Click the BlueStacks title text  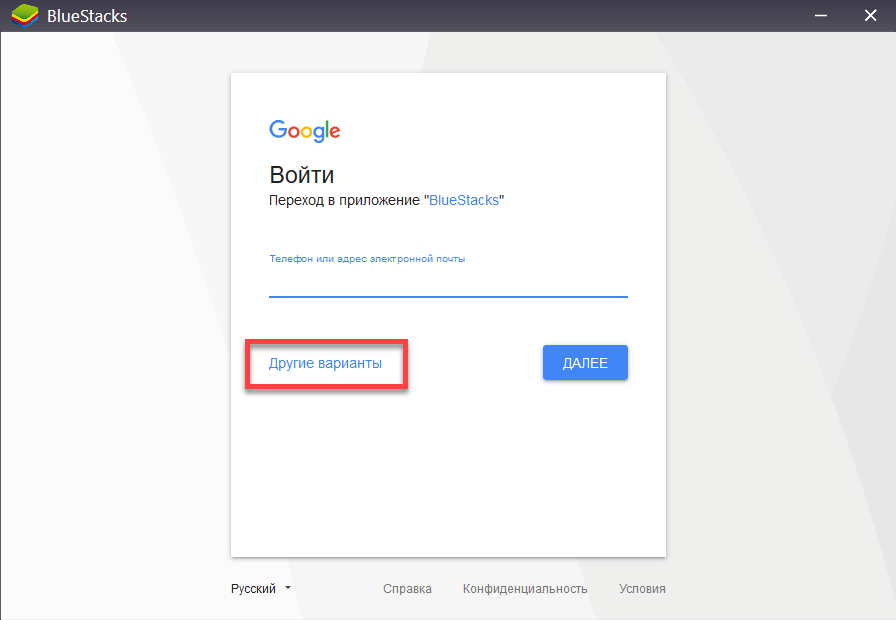click(87, 16)
